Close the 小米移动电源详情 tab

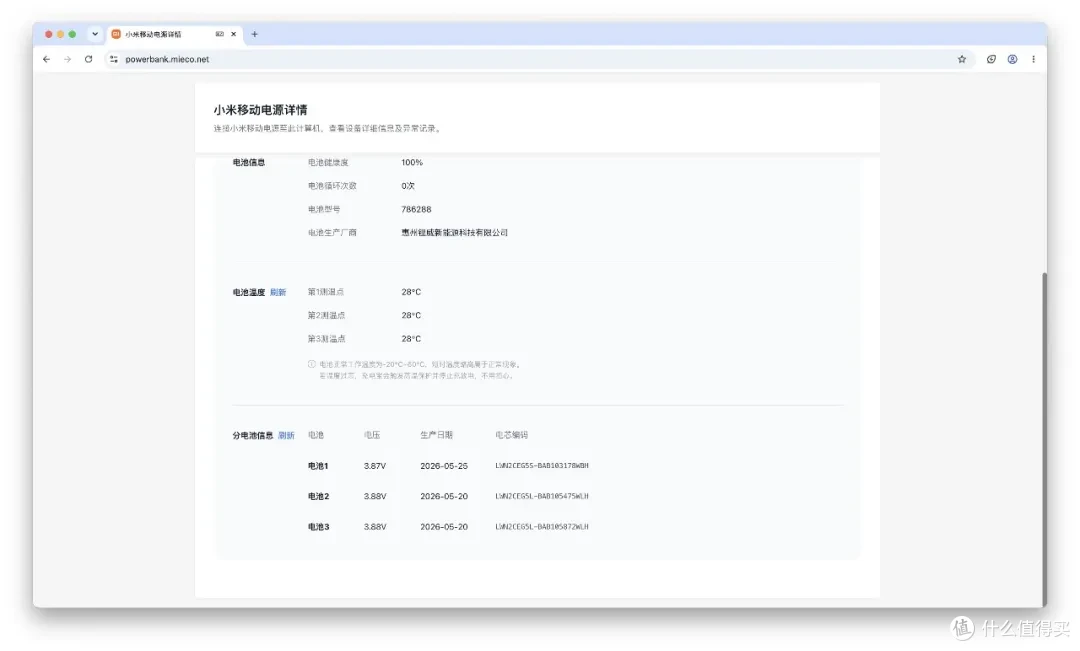233,34
